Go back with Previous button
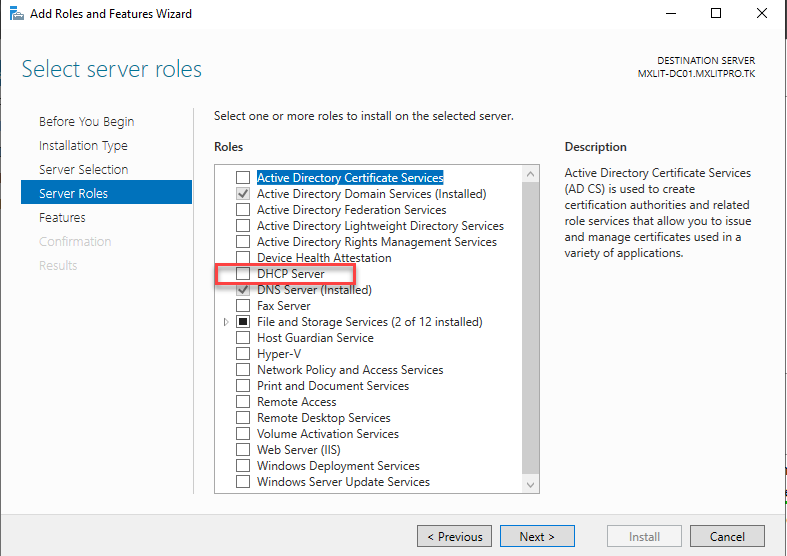 [x=454, y=537]
